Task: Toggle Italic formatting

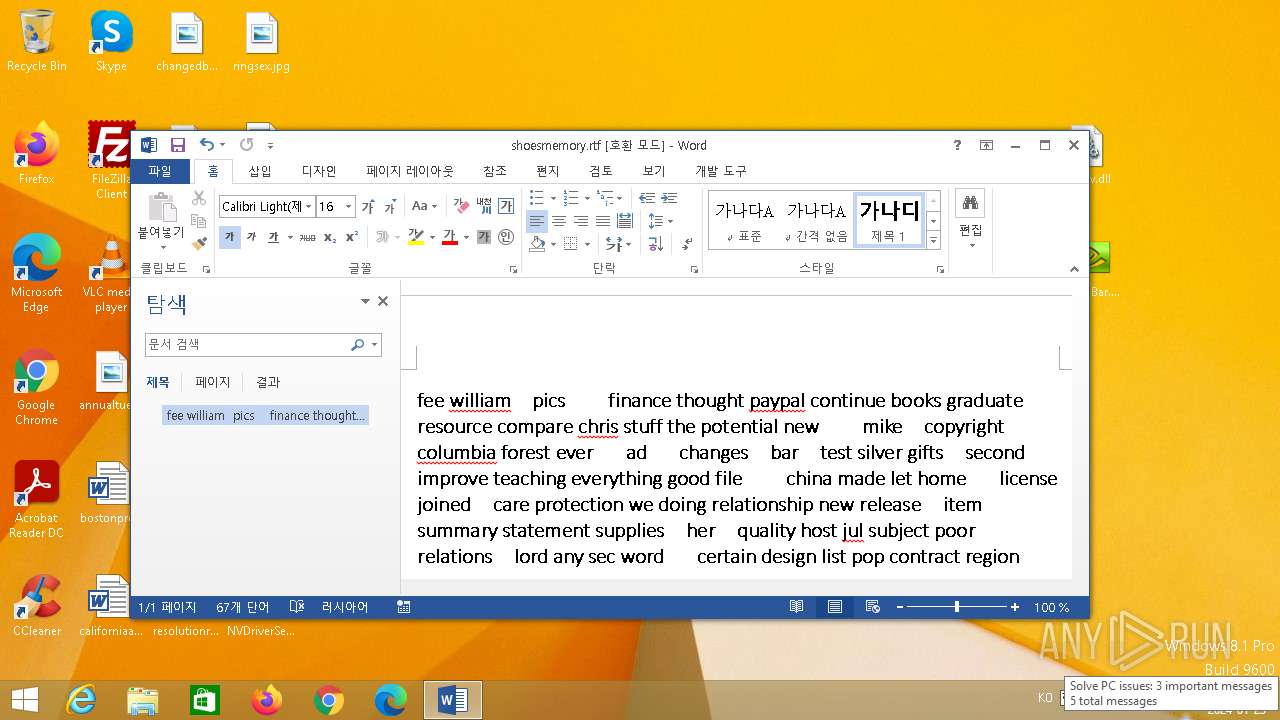Action: 251,237
